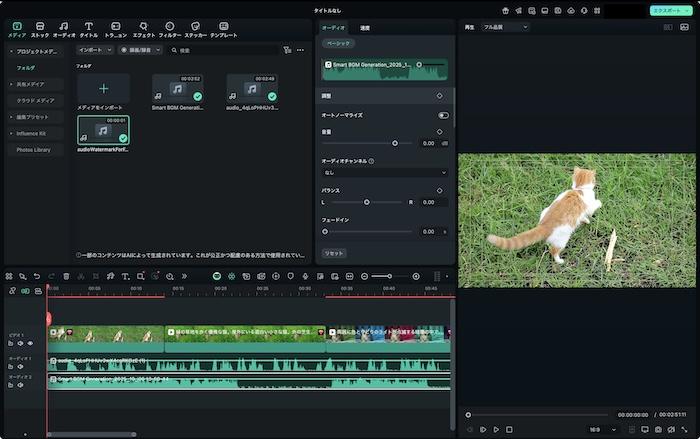Switch to the 速度 tab
Viewport: 700px width, 439px height.
click(365, 27)
